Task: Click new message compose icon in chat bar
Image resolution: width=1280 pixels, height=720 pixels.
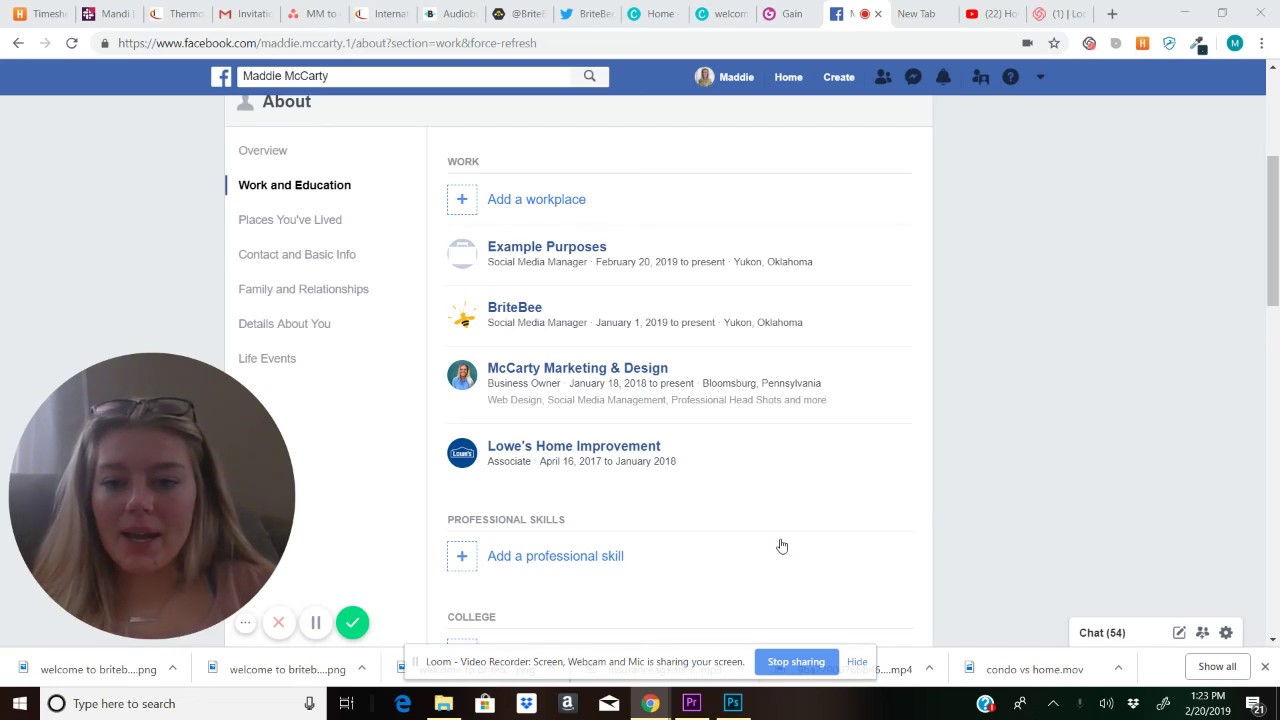Action: pyautogui.click(x=1179, y=633)
